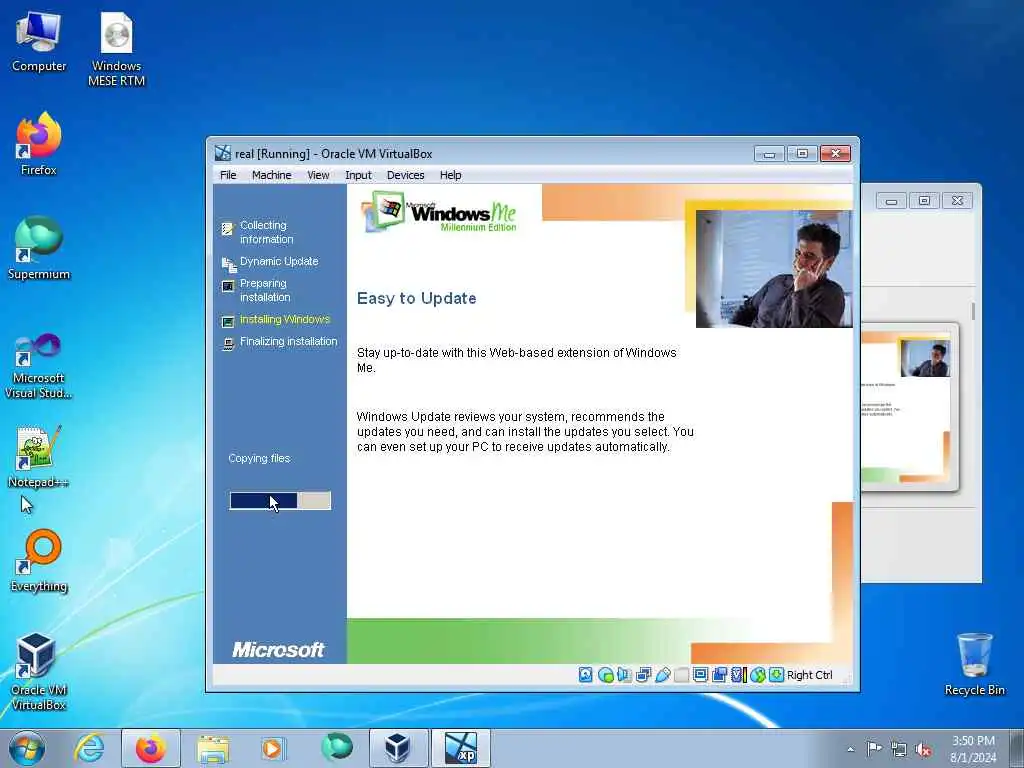The image size is (1024, 768).
Task: Open Action Center flag tray icon
Action: coord(874,748)
